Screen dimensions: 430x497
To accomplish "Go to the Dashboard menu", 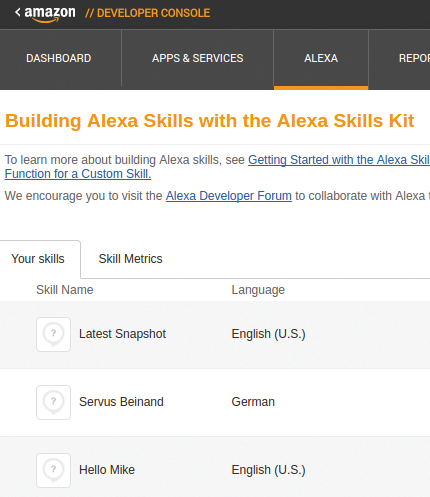I will [x=59, y=58].
